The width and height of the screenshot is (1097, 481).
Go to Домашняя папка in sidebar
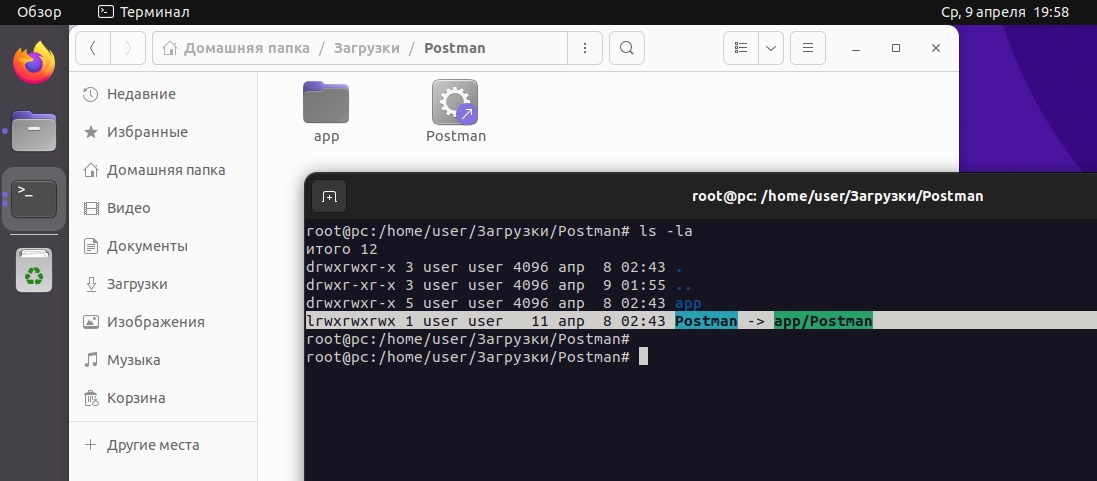pyautogui.click(x=163, y=170)
